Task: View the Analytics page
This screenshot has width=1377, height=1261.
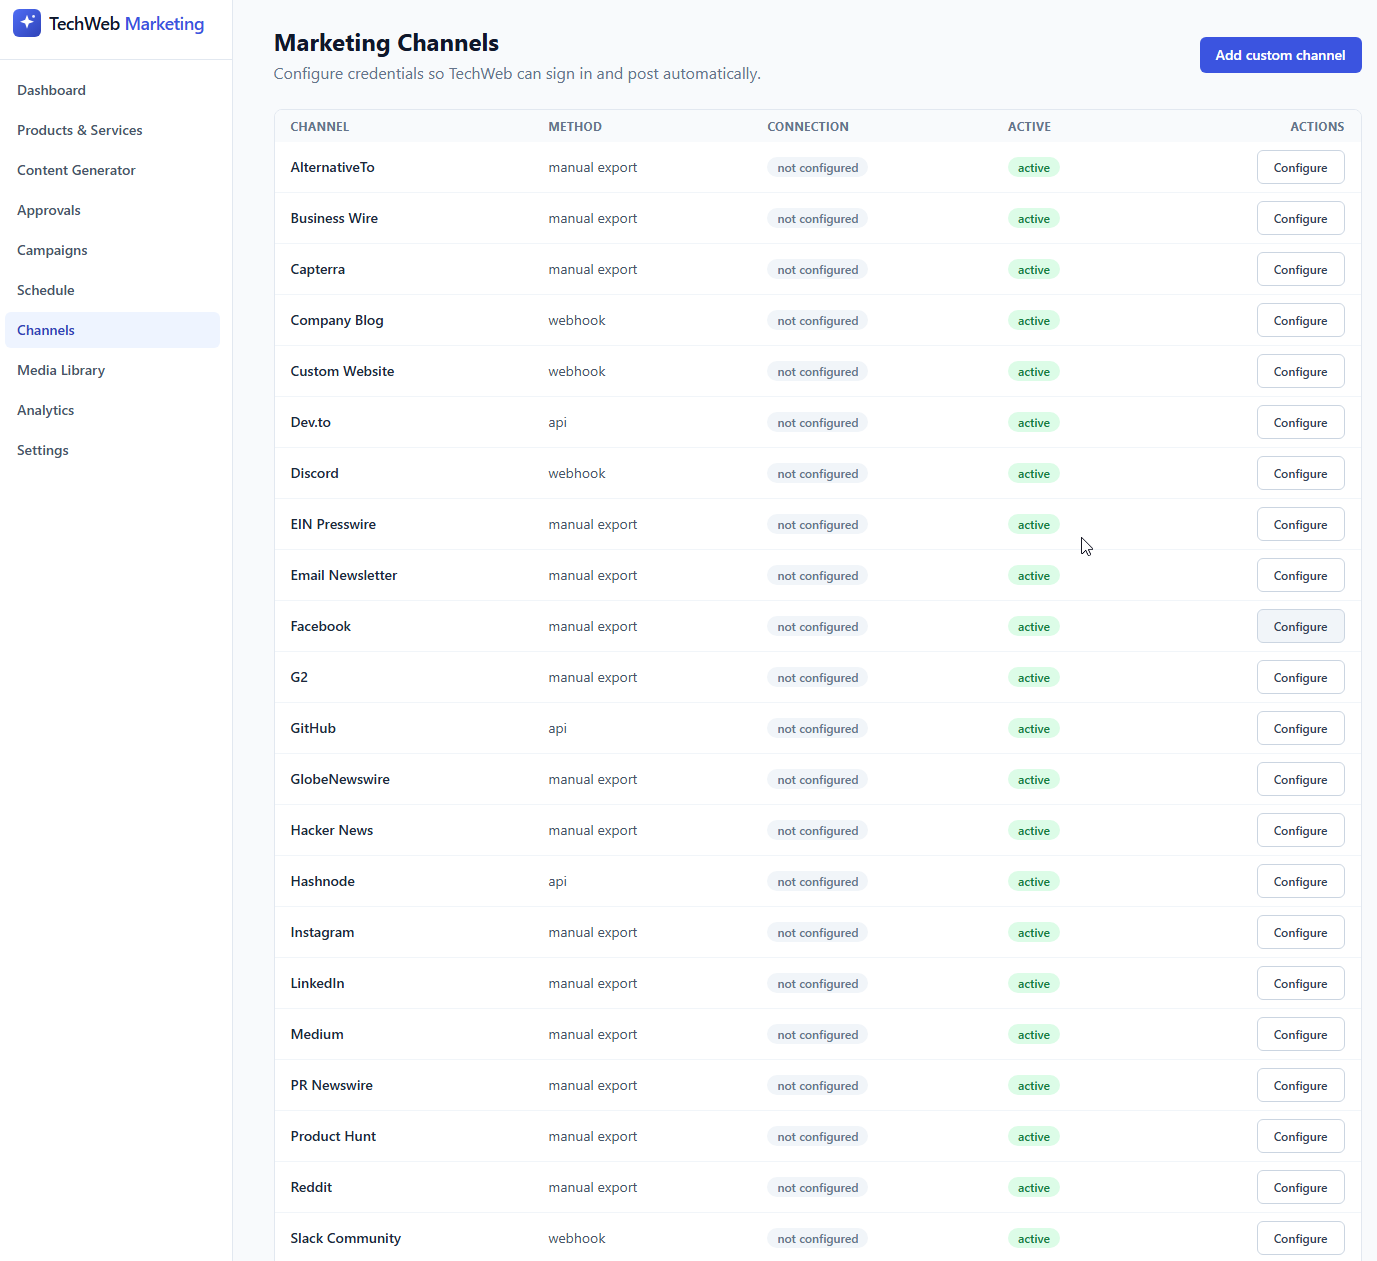Action: (112, 410)
